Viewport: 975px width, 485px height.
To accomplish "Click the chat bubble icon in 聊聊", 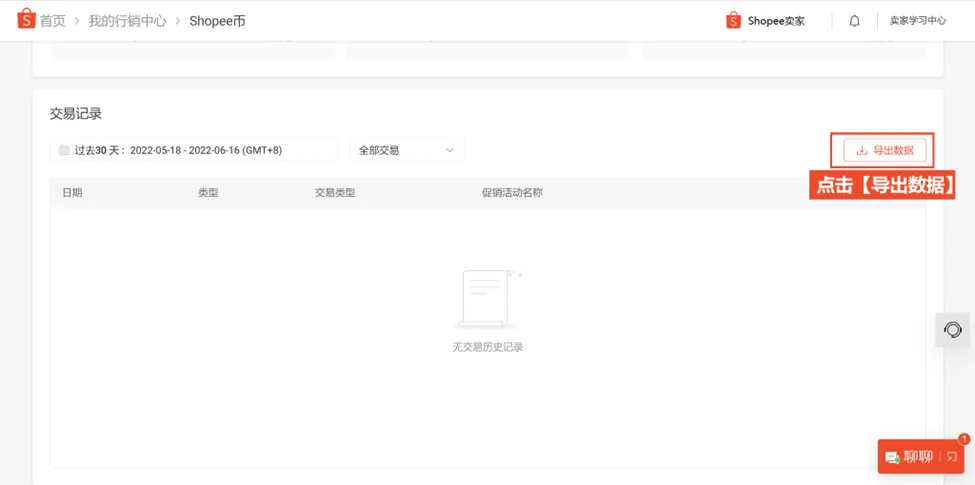I will (x=893, y=458).
